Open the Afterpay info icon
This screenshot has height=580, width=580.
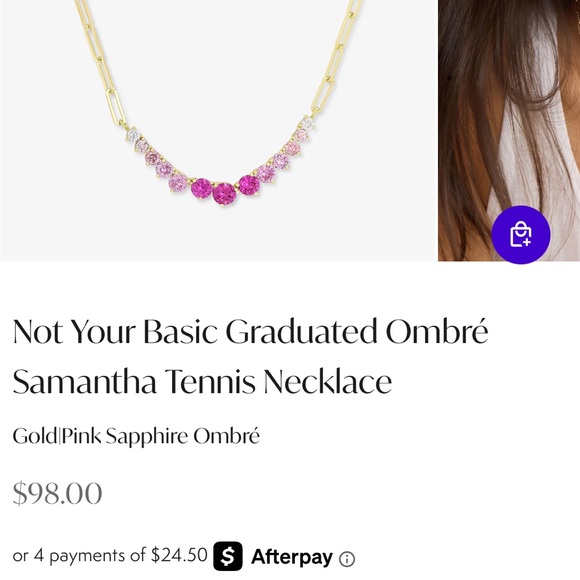347,559
